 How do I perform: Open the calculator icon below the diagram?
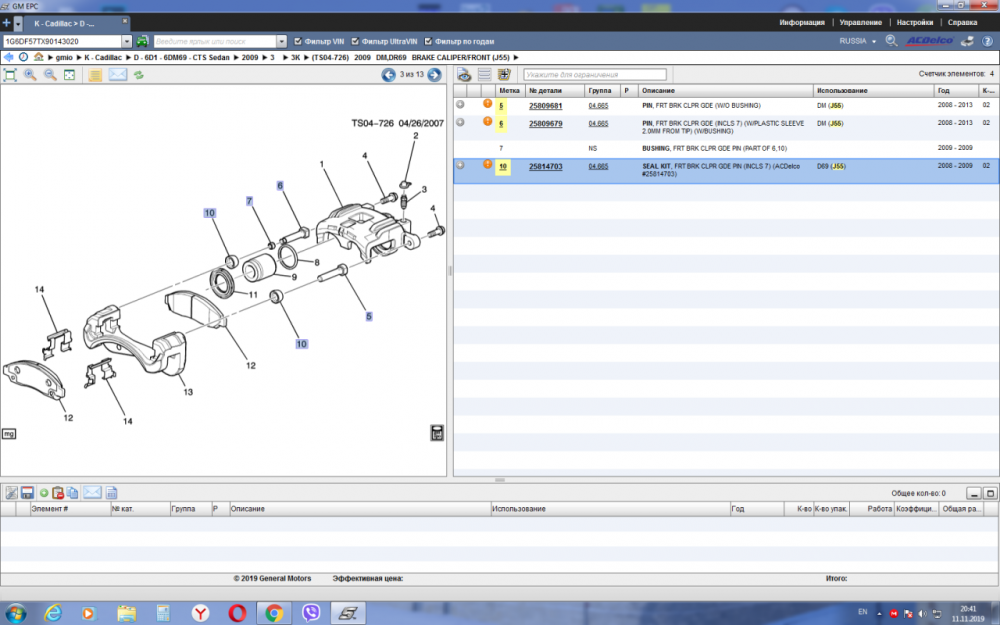pyautogui.click(x=437, y=433)
